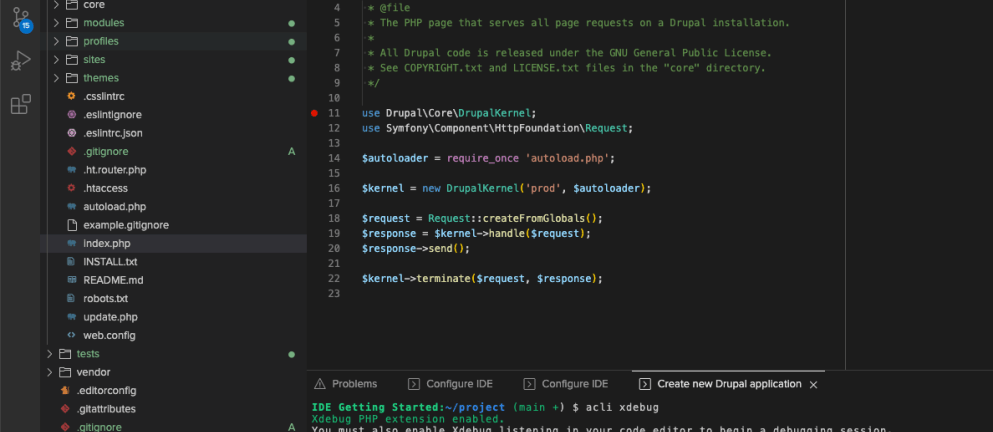Viewport: 993px width, 432px height.
Task: Expand the modules folder
Action: tap(104, 23)
